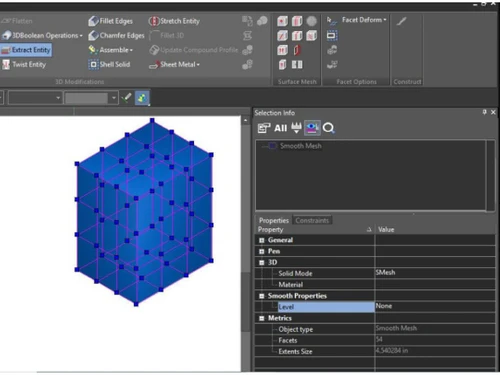Screen dimensions: 500x375
Task: Click the Level value None
Action: pos(435,306)
